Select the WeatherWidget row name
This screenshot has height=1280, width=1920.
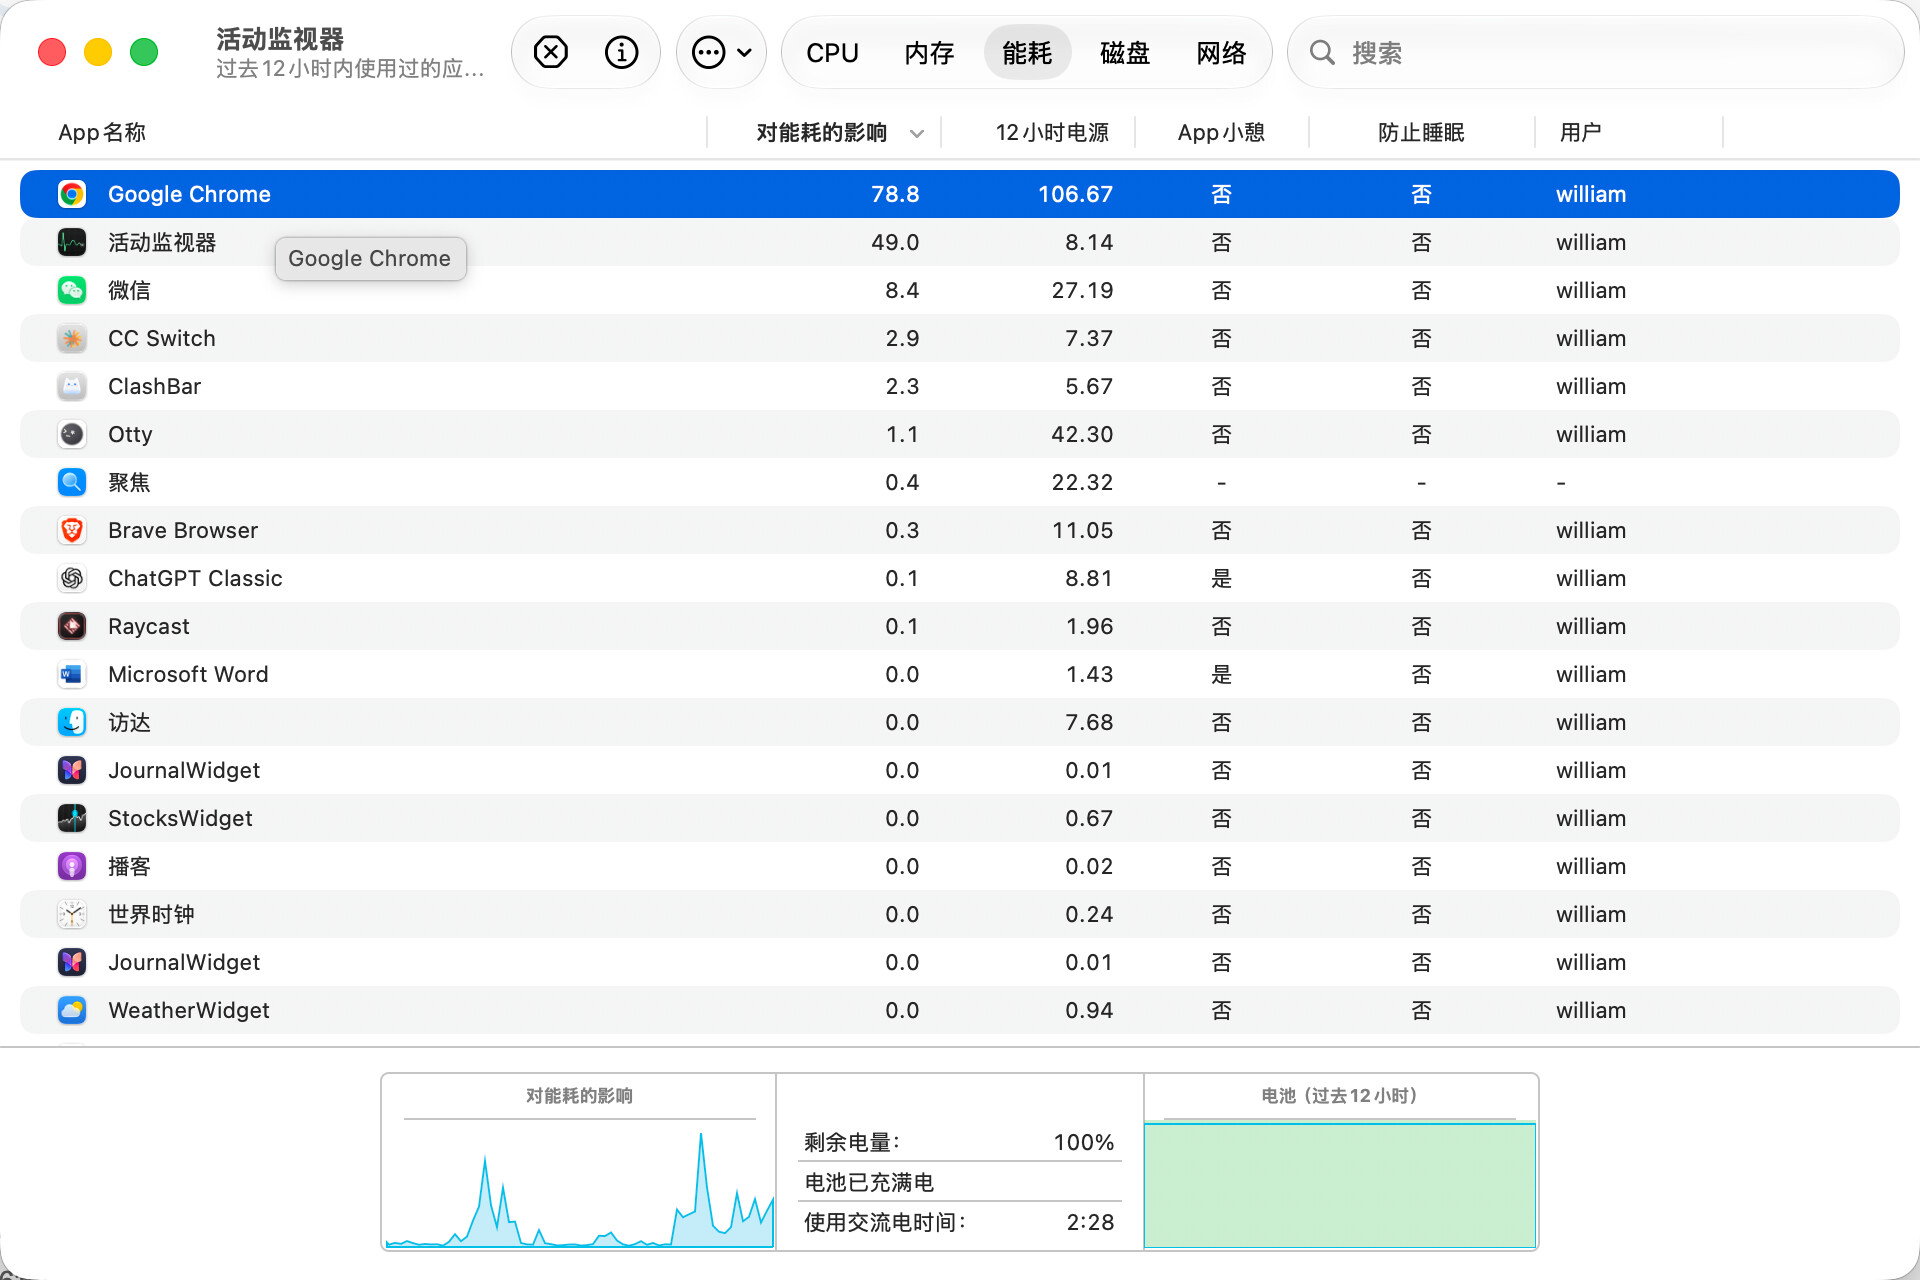(x=189, y=1010)
